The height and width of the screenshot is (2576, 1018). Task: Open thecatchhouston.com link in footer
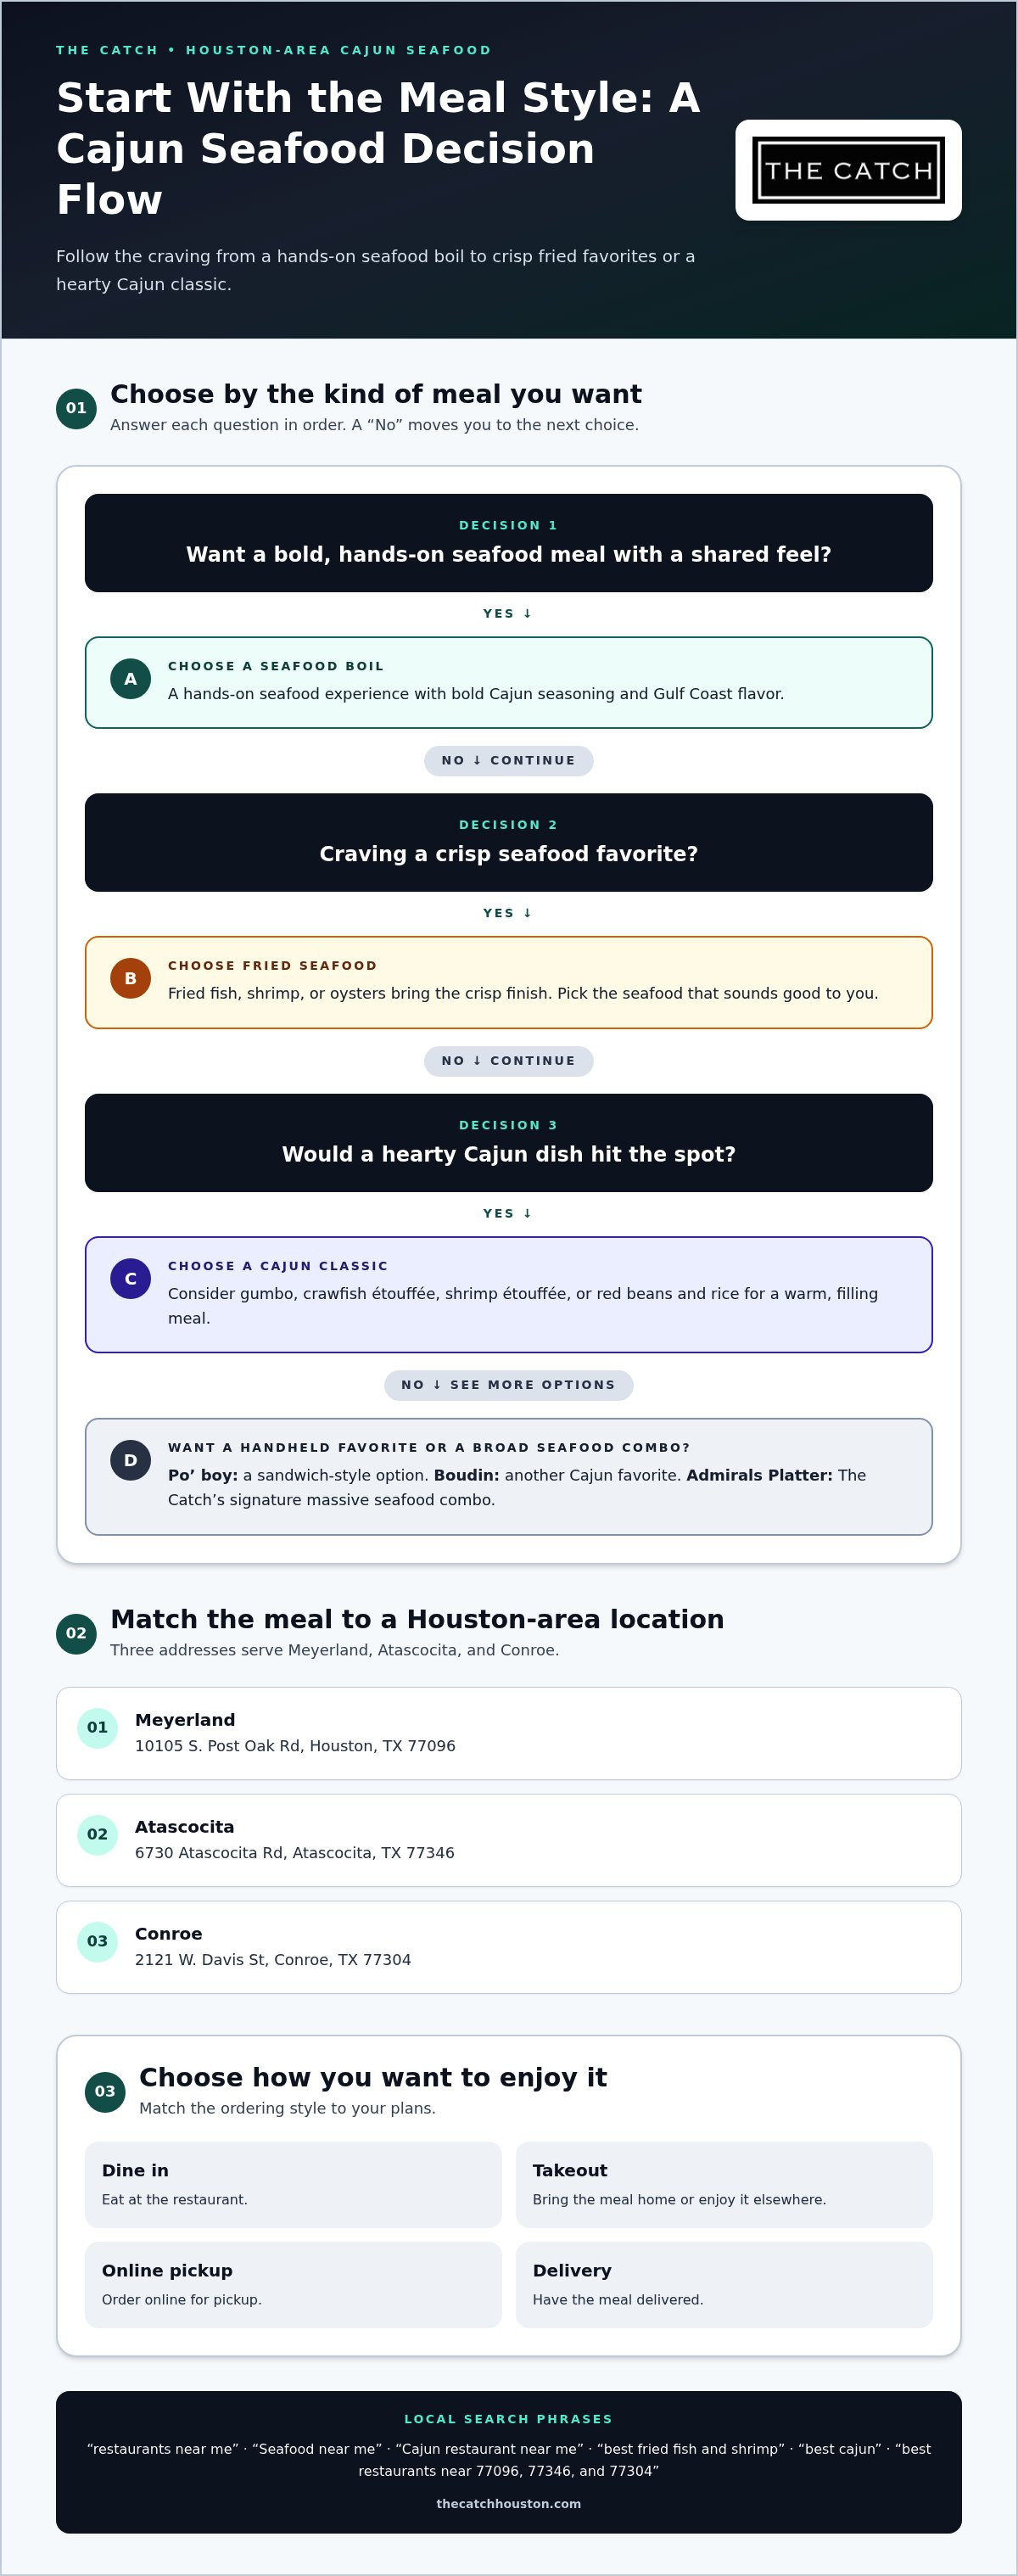coord(509,2503)
